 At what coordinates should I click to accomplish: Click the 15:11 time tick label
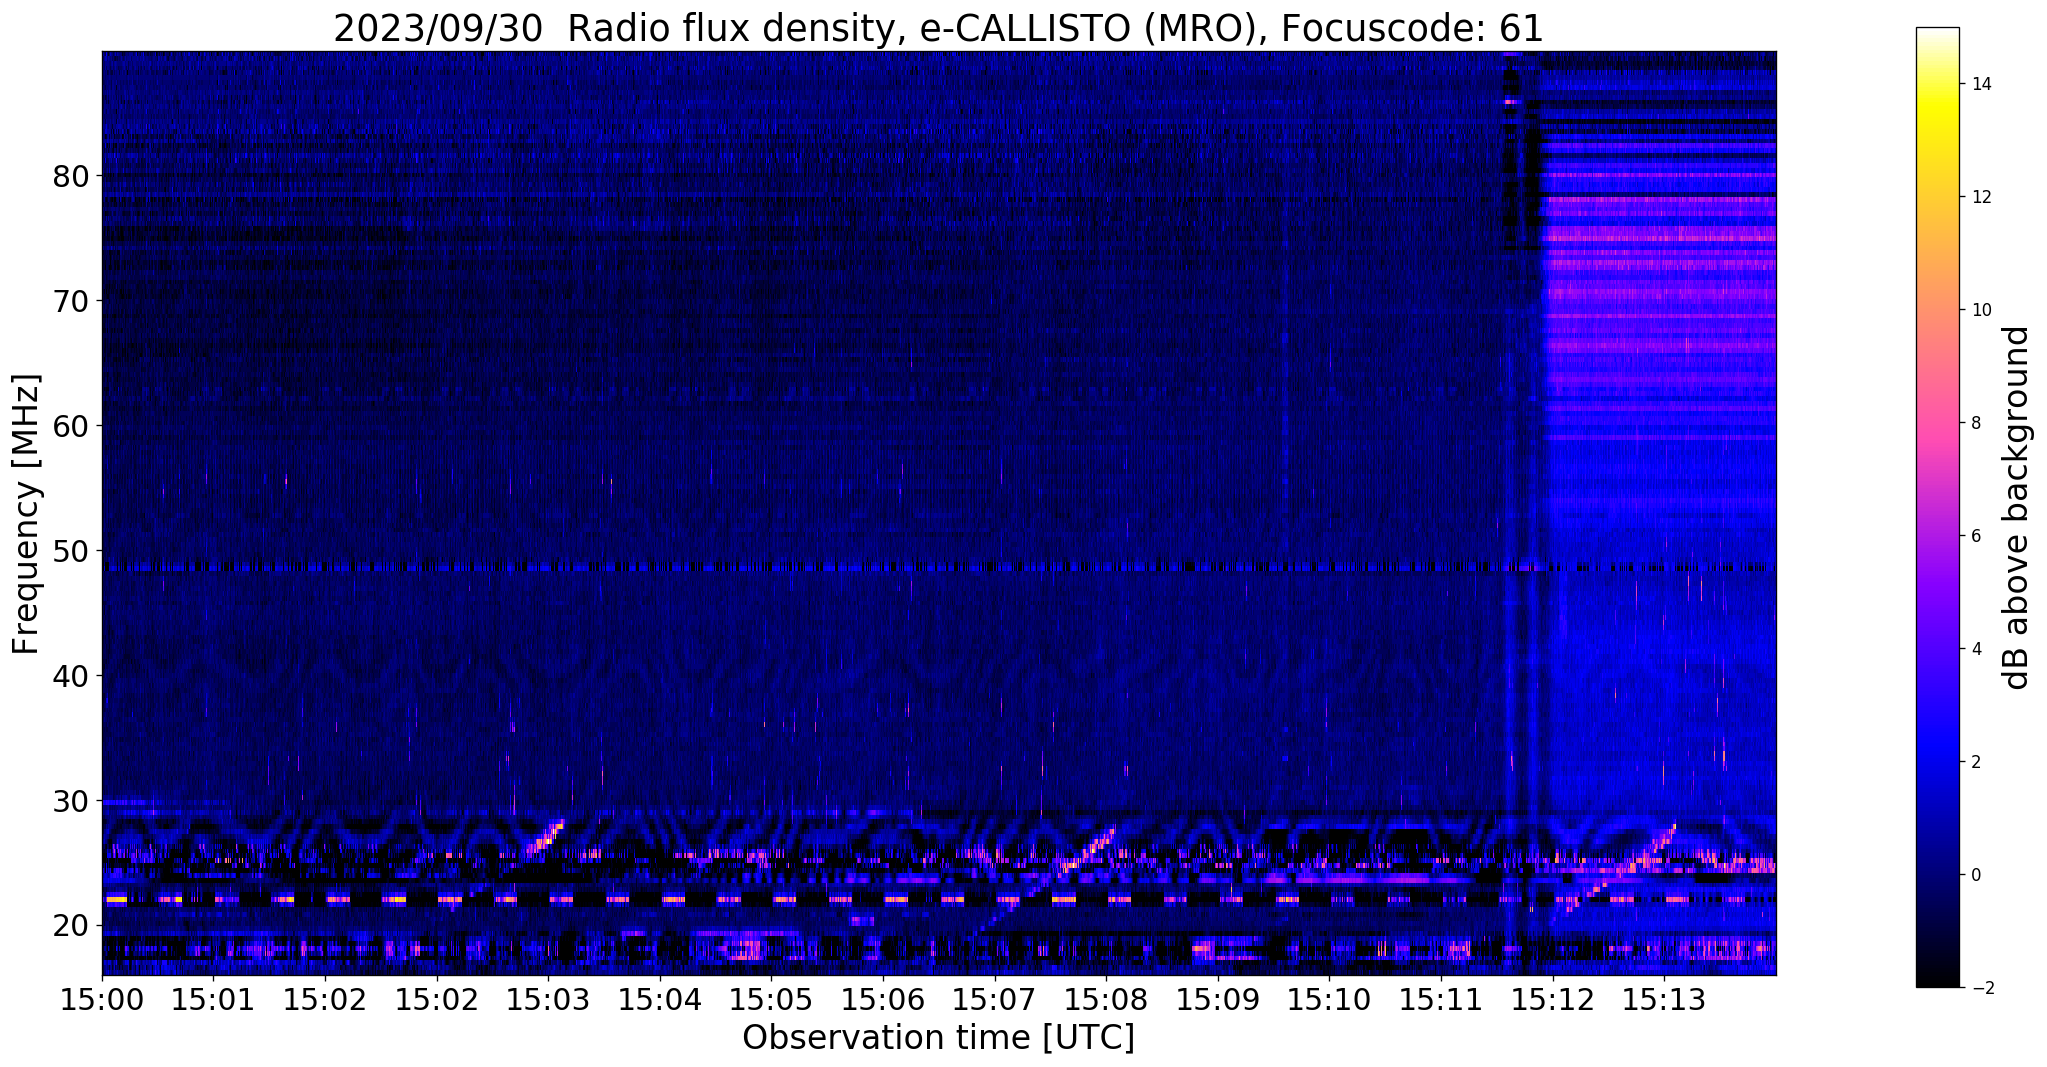click(x=1441, y=999)
